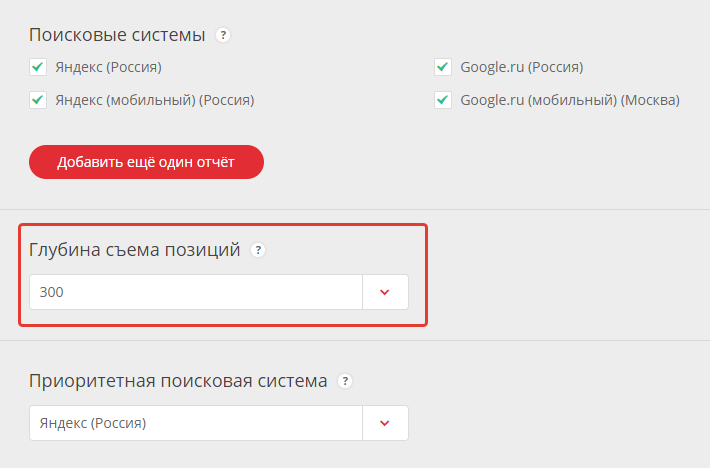
Task: Click the Глубина съема позиций heading
Action: click(134, 250)
